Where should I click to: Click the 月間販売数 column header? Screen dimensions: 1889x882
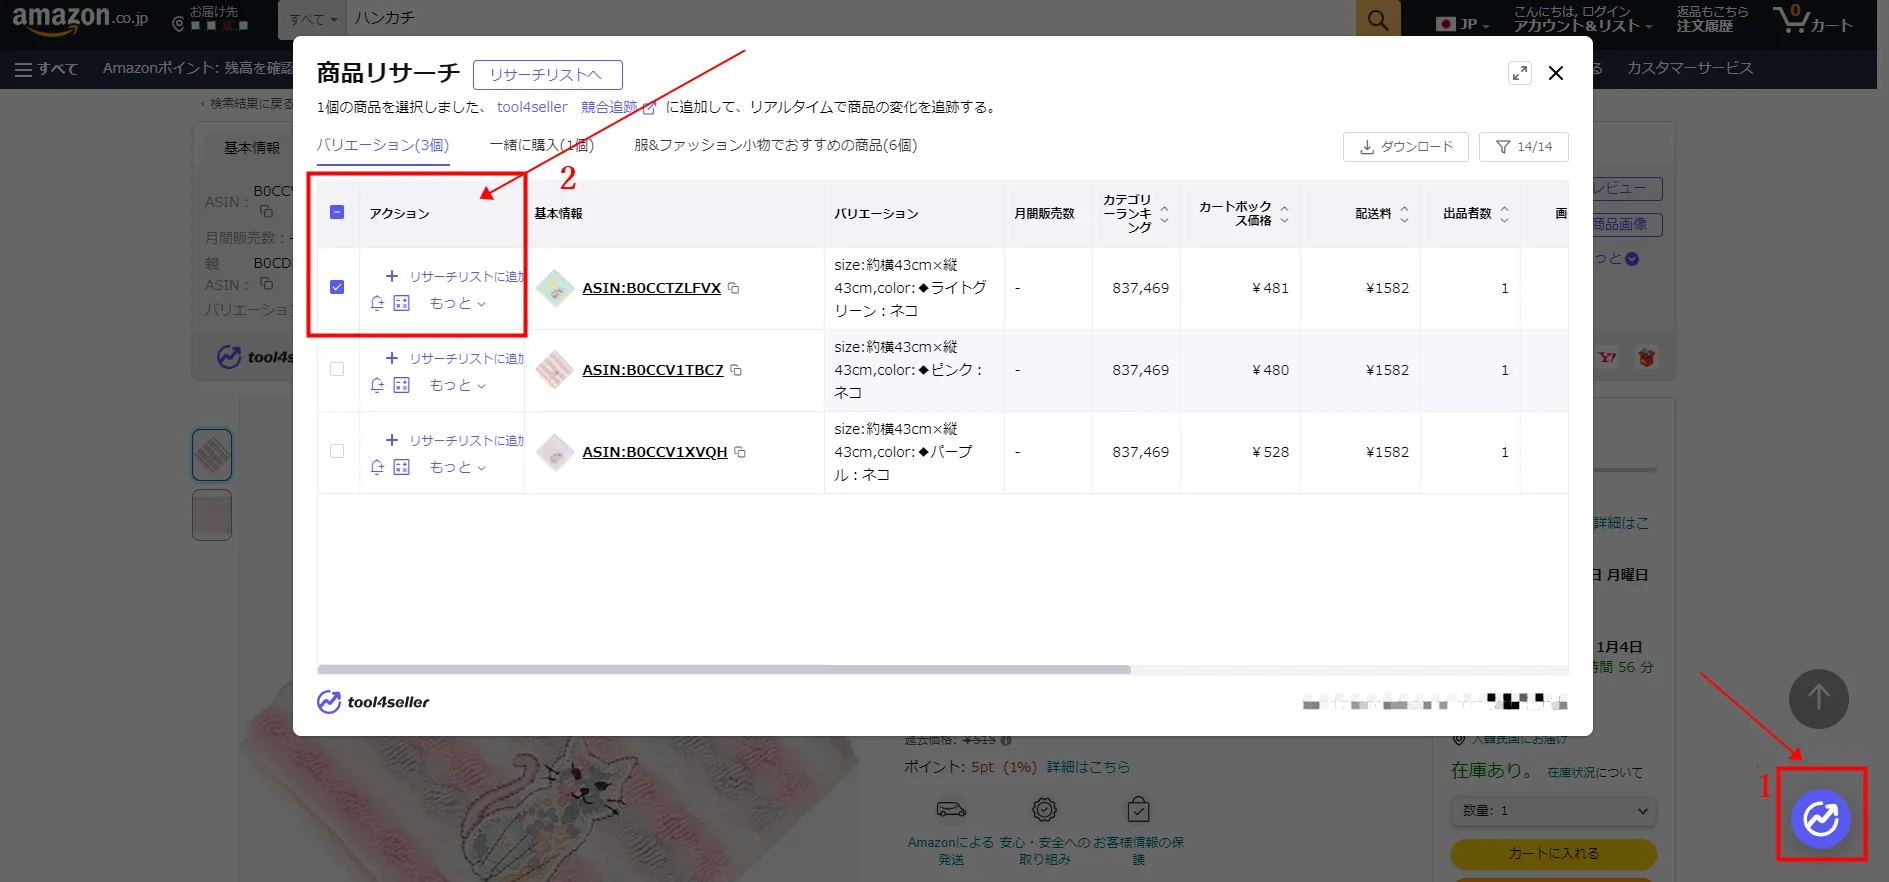(1044, 214)
